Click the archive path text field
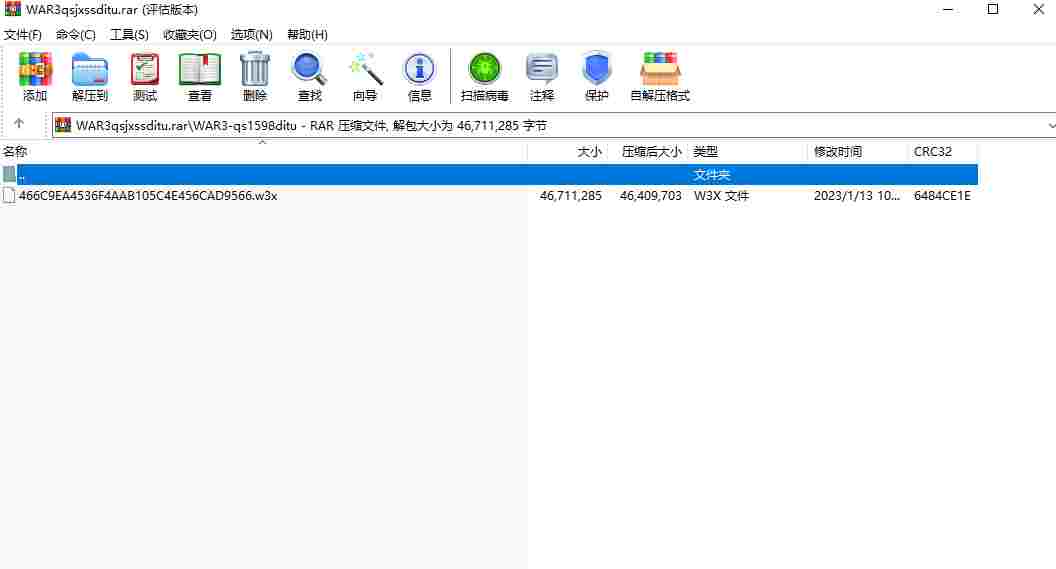1056x569 pixels. 554,125
